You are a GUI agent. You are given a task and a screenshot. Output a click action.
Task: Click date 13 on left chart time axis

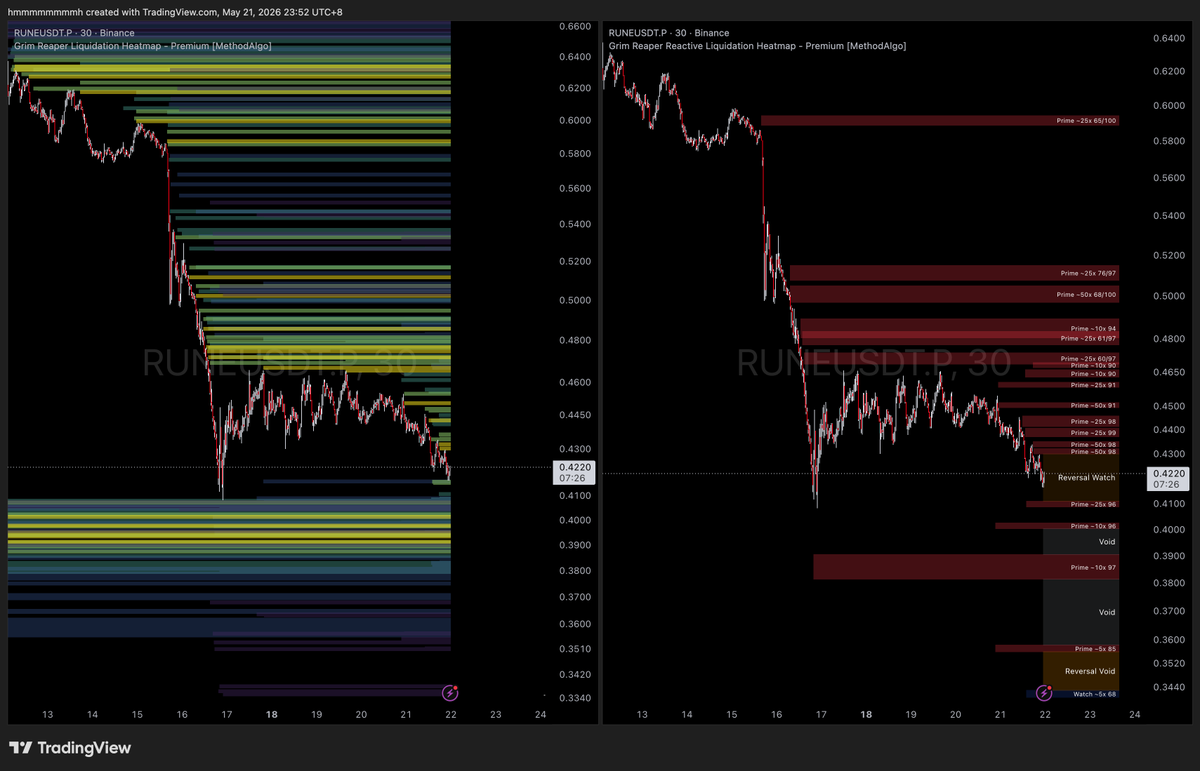(47, 715)
